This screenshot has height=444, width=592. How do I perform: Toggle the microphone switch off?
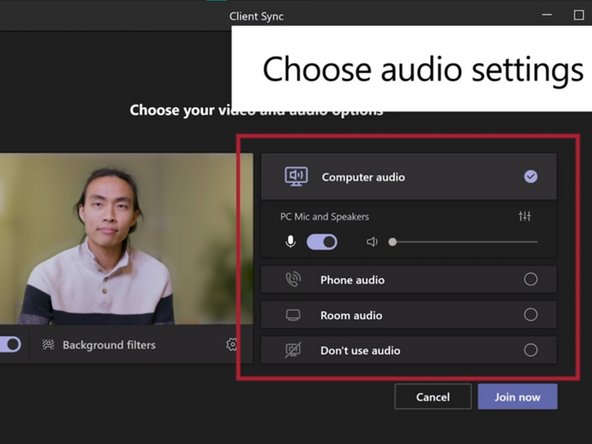[322, 242]
